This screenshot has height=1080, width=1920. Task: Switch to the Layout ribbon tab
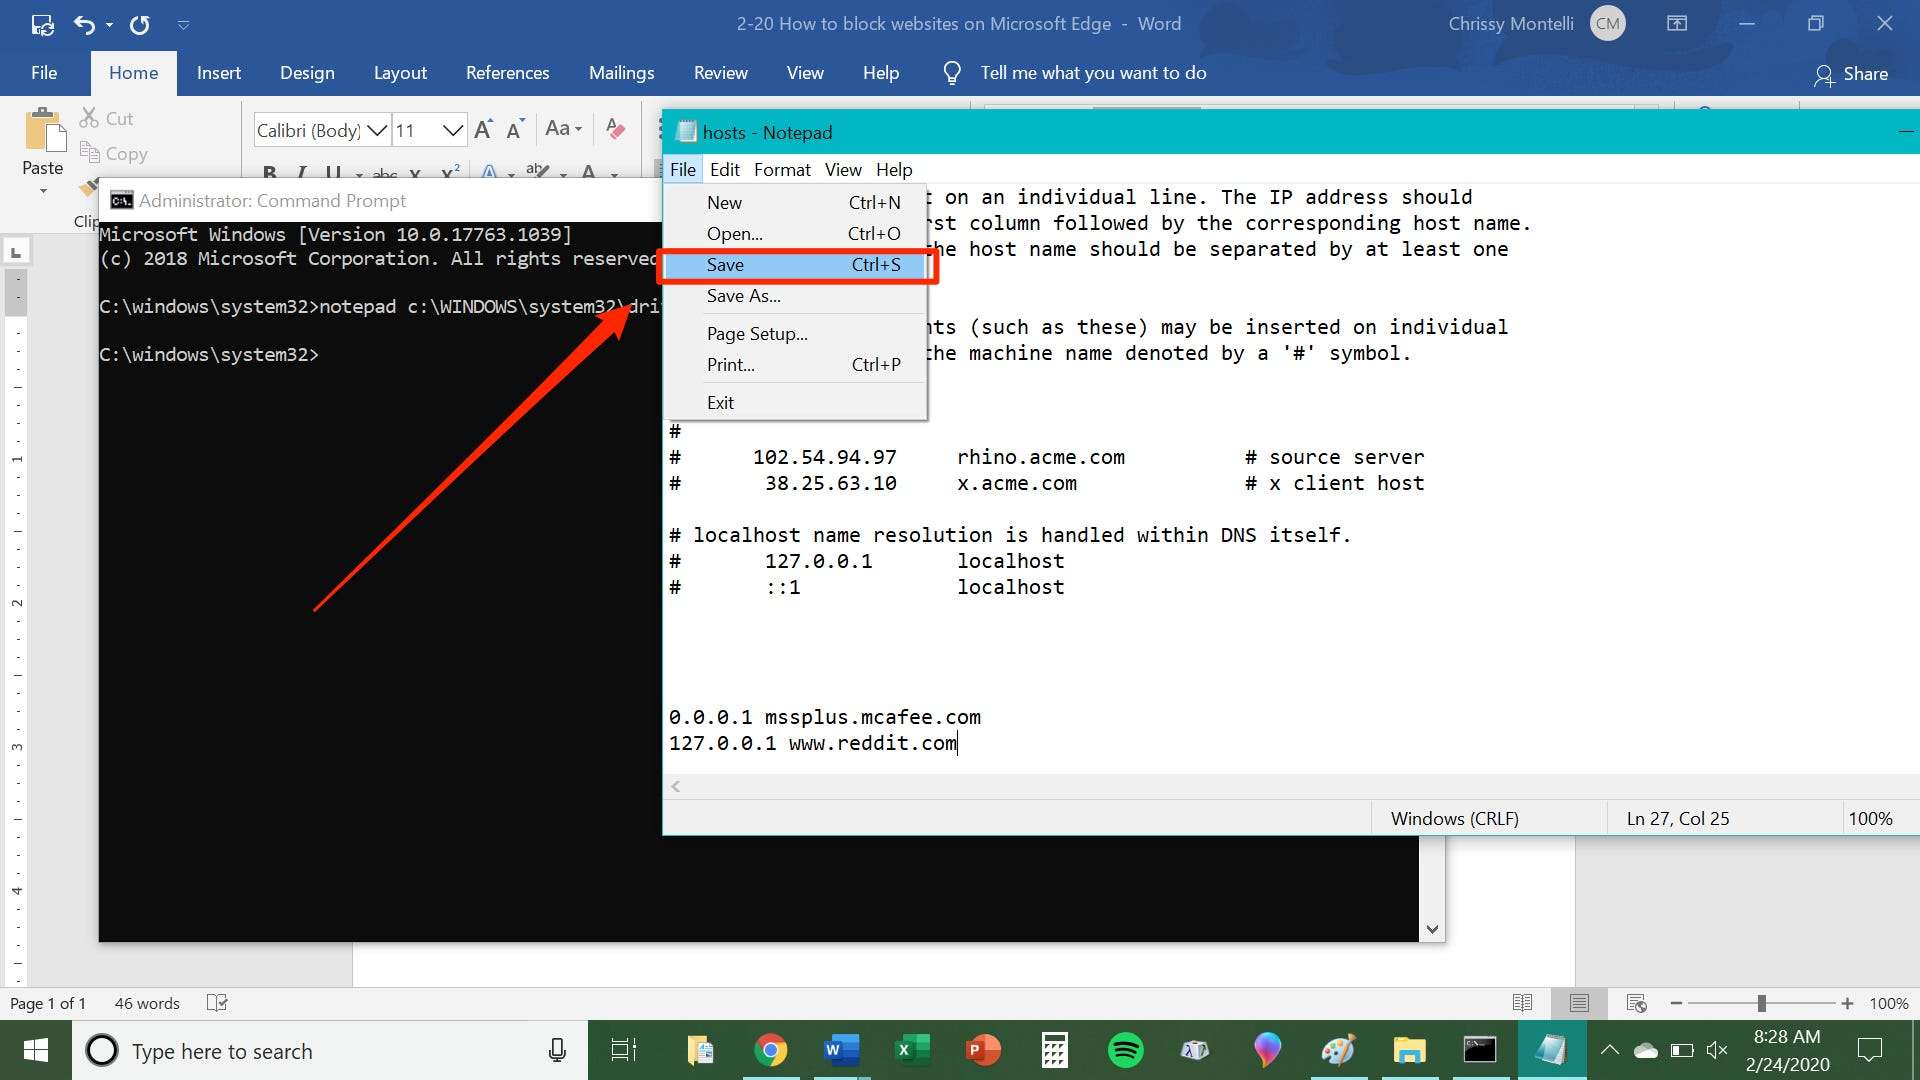[400, 73]
